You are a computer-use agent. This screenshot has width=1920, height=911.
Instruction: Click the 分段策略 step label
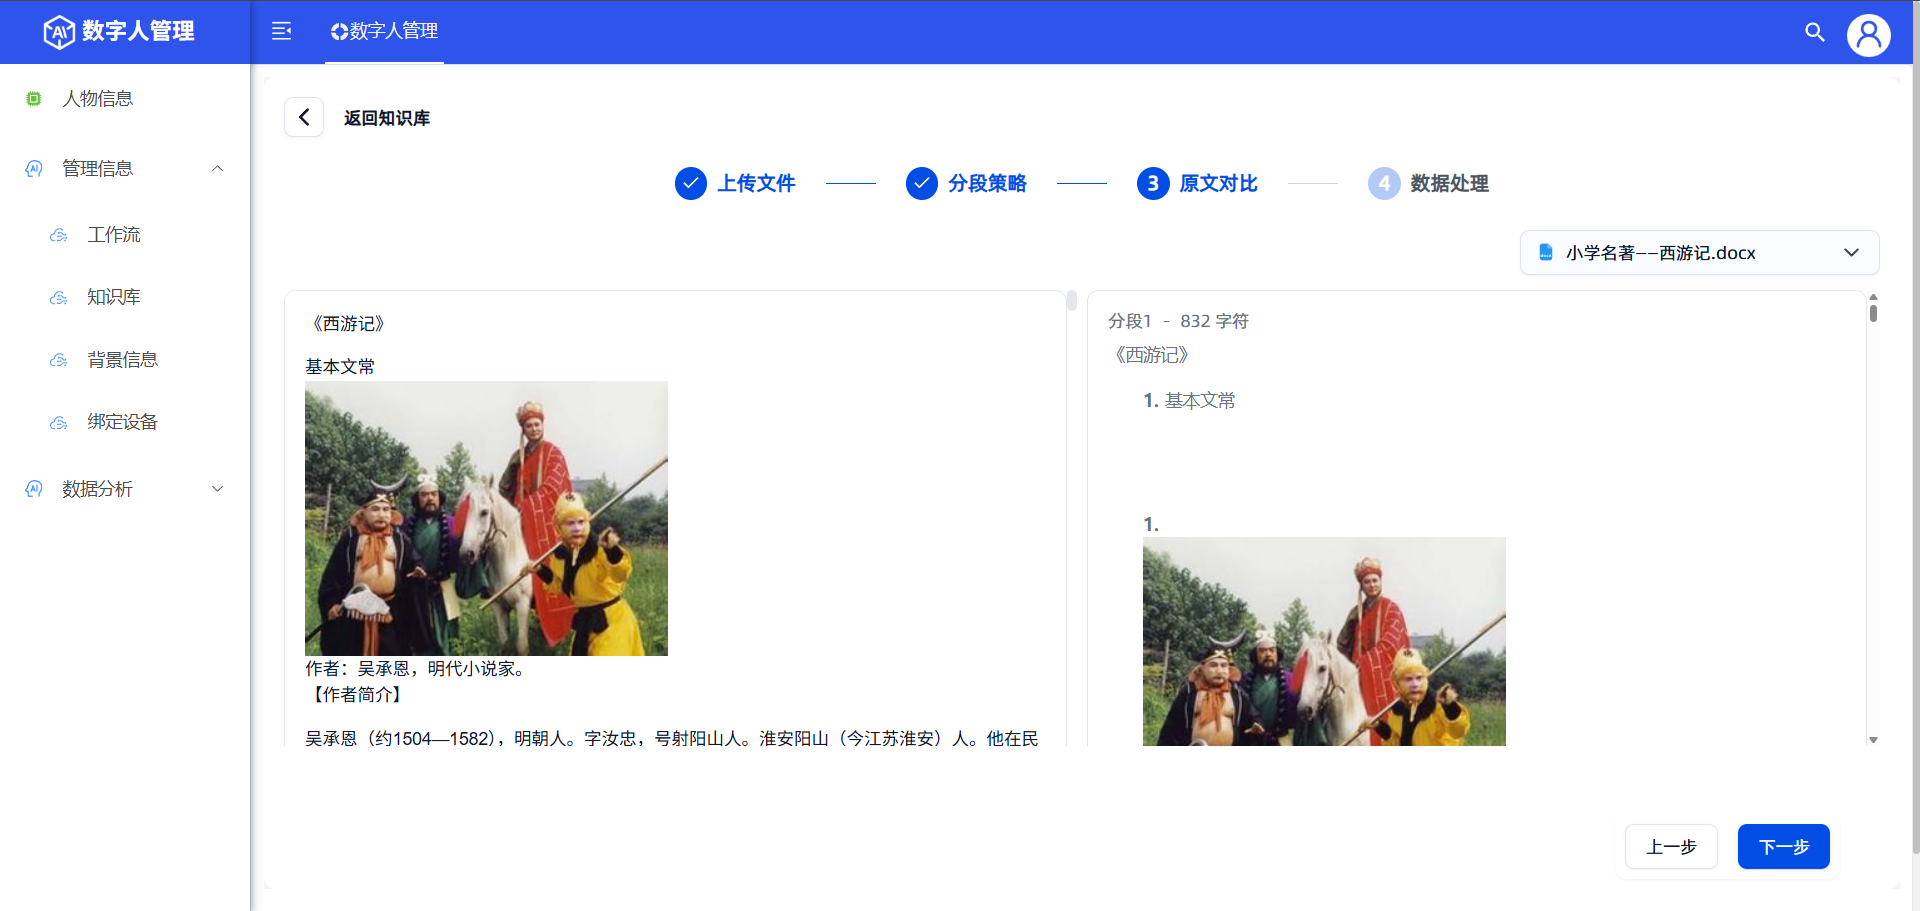[987, 184]
